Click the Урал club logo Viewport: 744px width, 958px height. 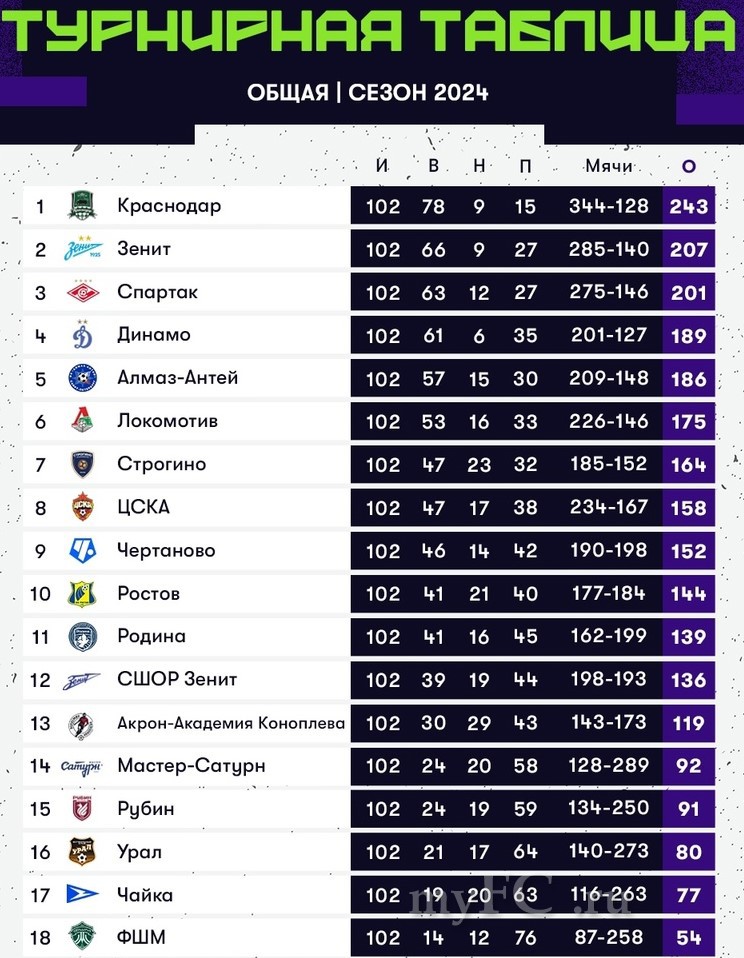click(82, 852)
